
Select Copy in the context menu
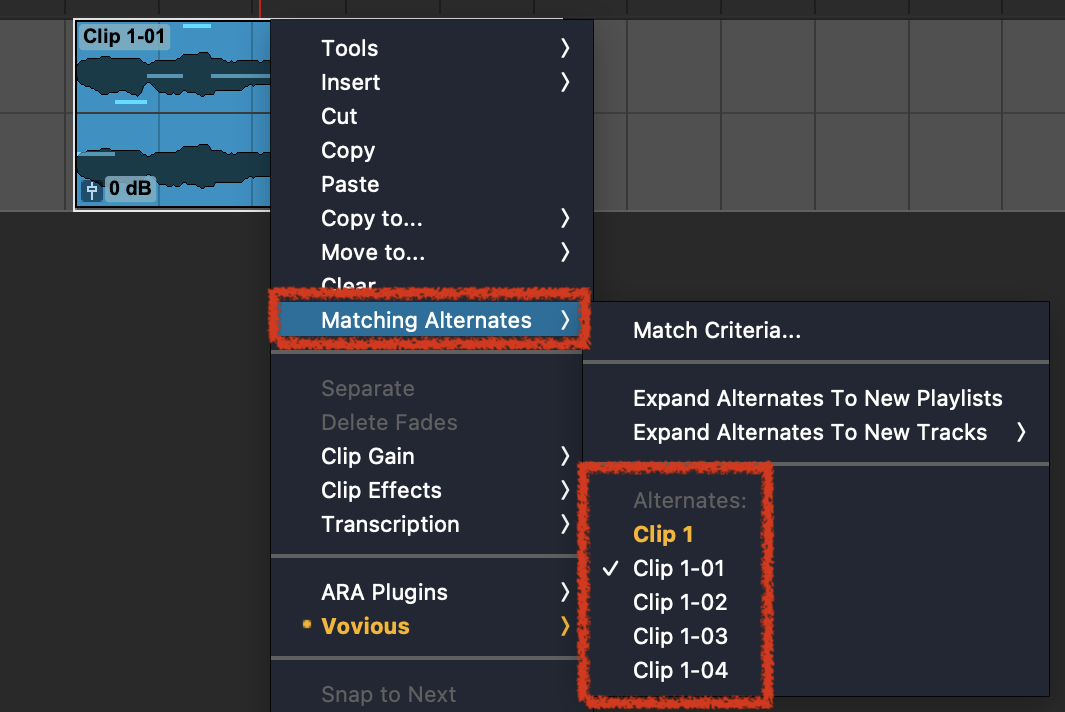point(348,150)
